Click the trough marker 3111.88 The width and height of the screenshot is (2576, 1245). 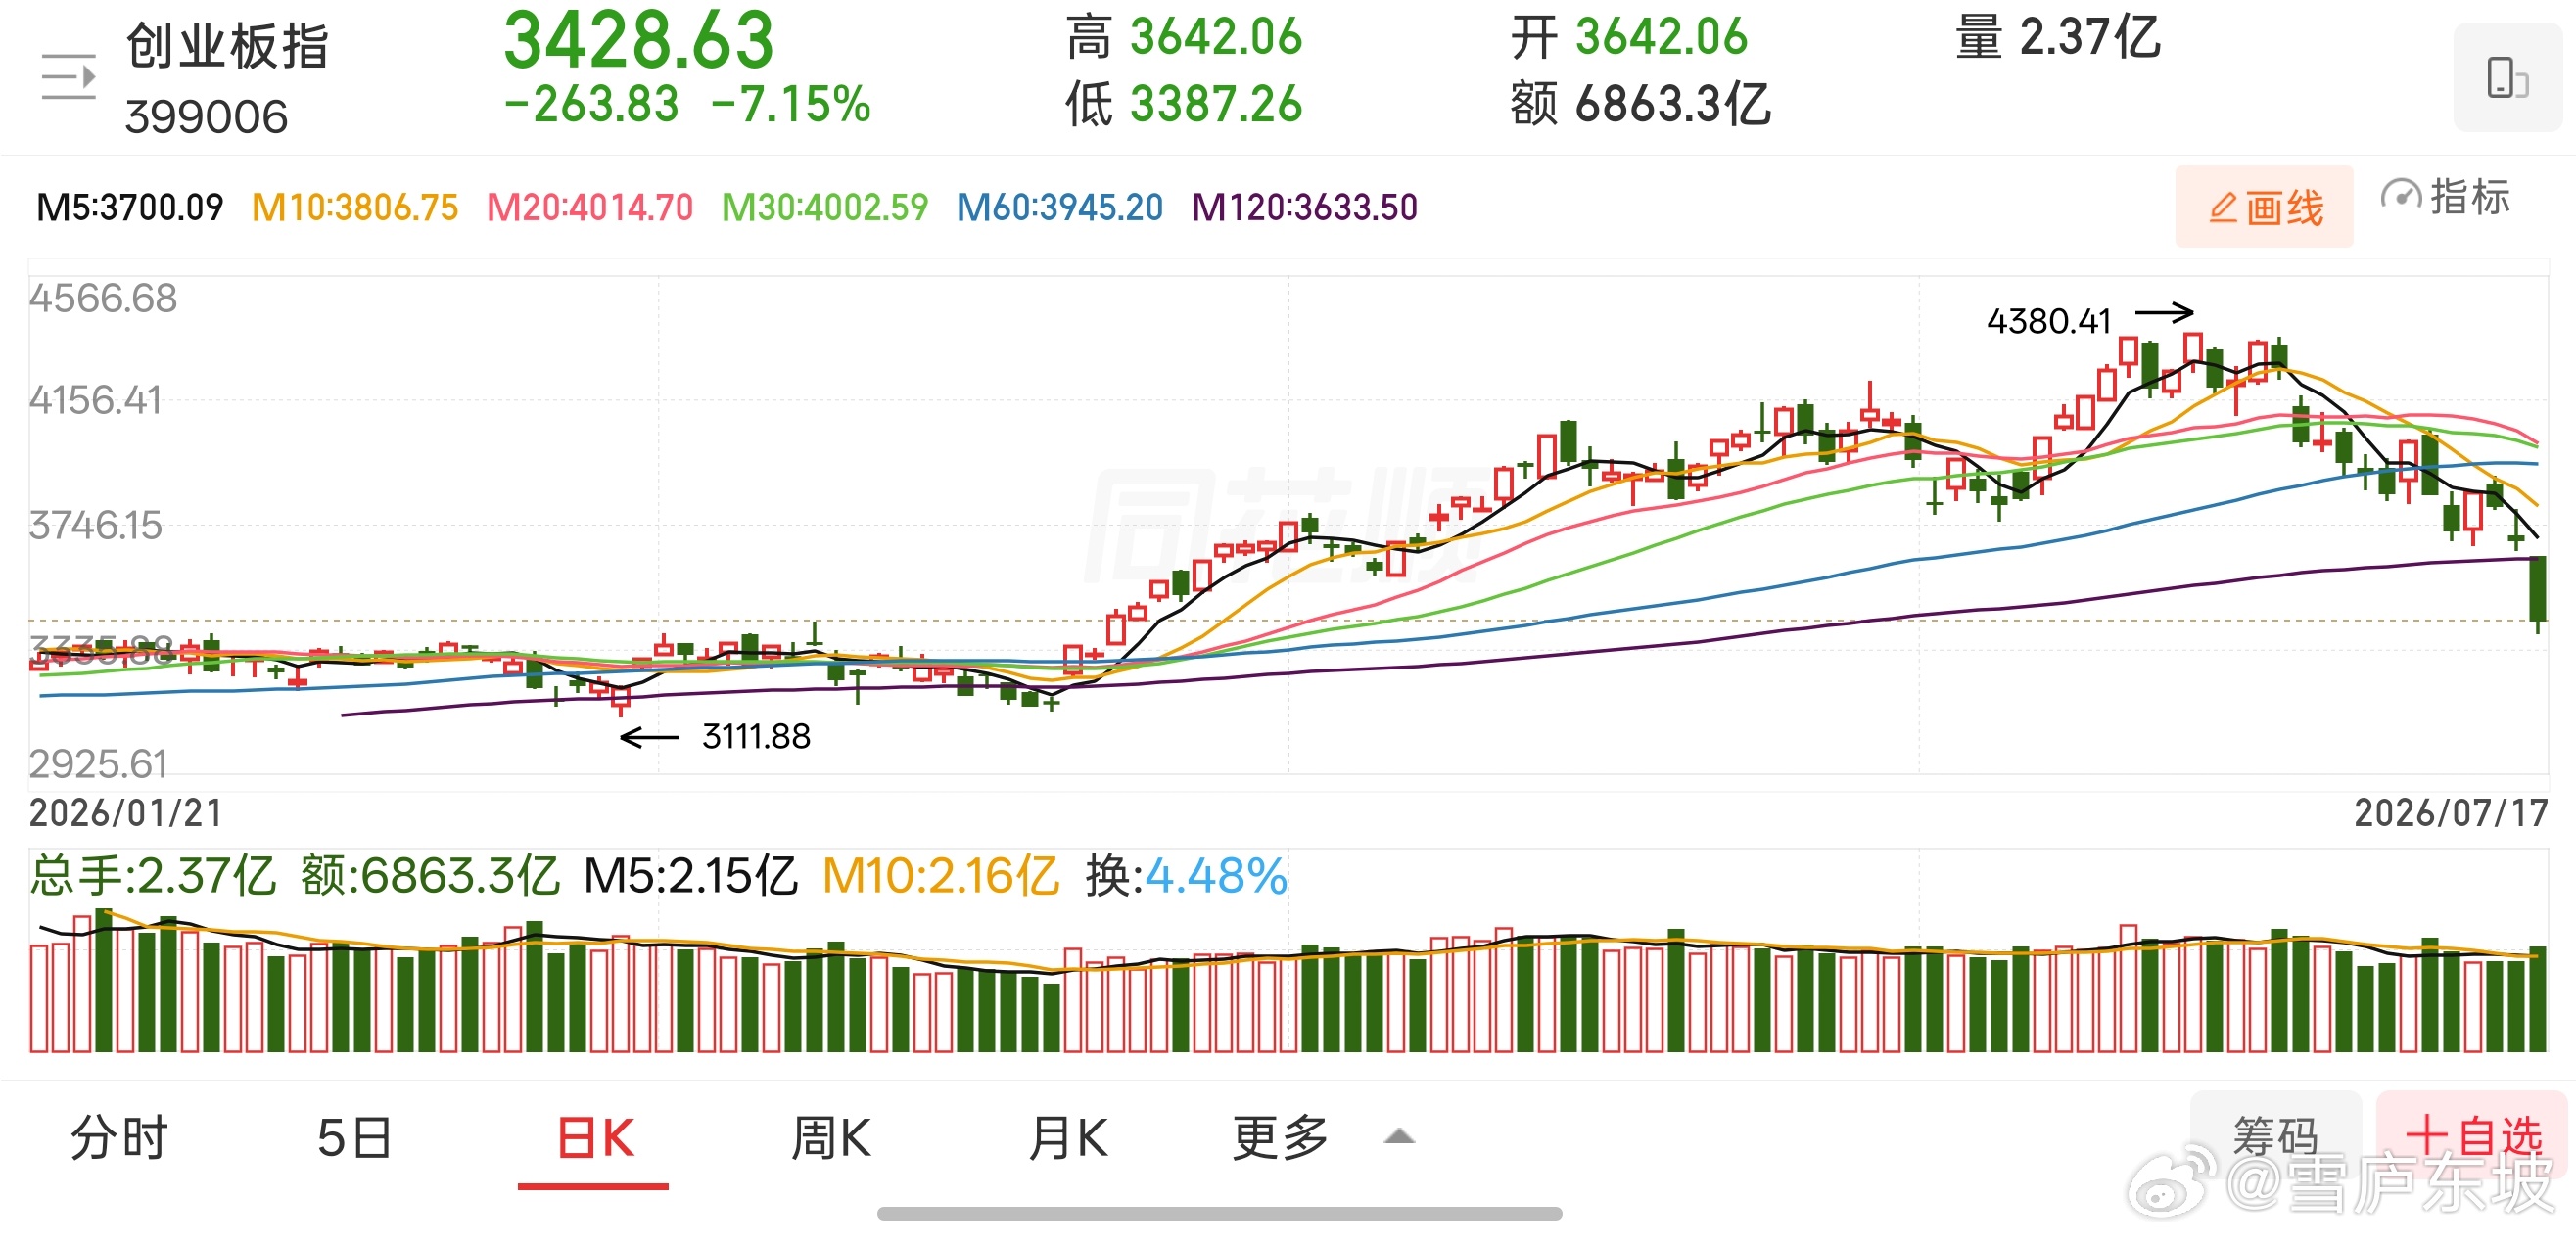tap(756, 737)
